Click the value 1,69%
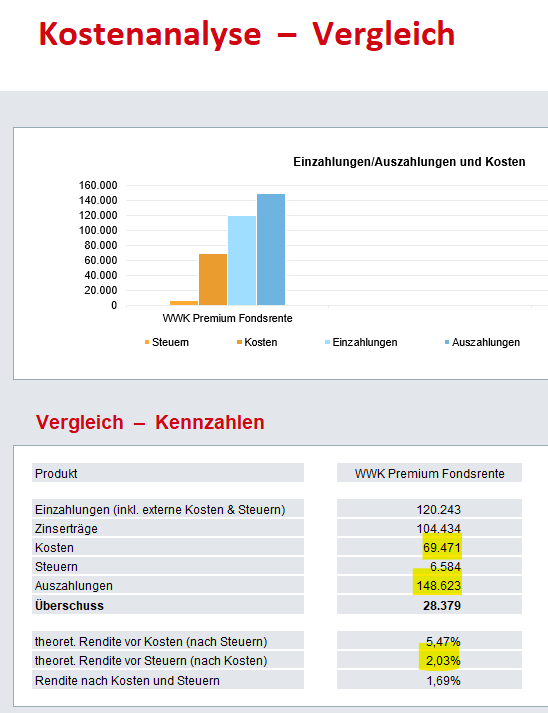 [x=443, y=681]
